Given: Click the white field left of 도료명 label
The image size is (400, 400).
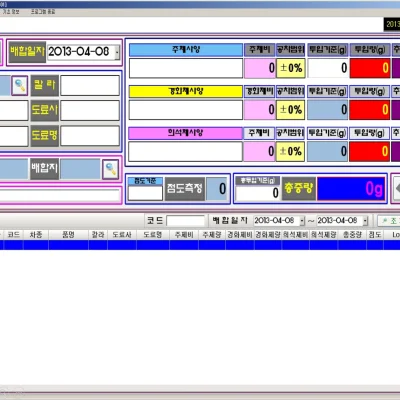Looking at the screenshot, I should [14, 136].
